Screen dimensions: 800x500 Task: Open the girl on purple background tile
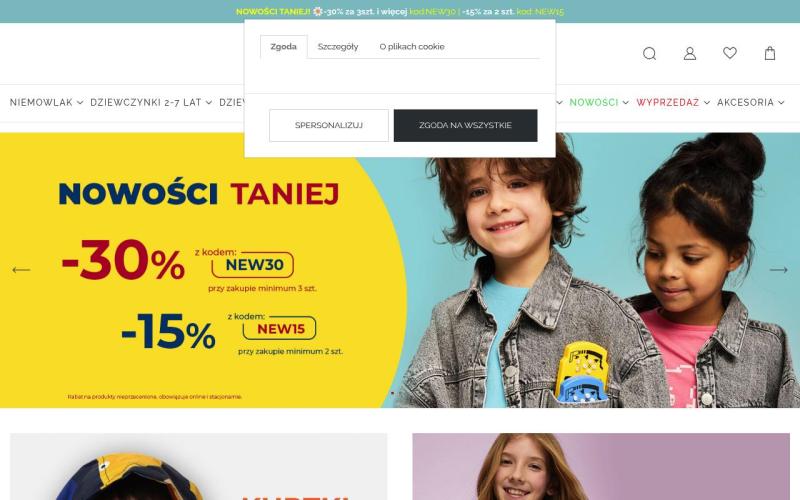(x=601, y=466)
